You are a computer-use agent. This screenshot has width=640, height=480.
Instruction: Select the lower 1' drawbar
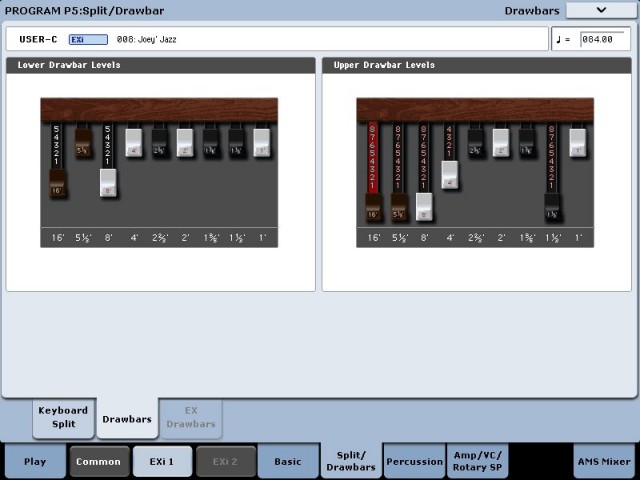(262, 142)
